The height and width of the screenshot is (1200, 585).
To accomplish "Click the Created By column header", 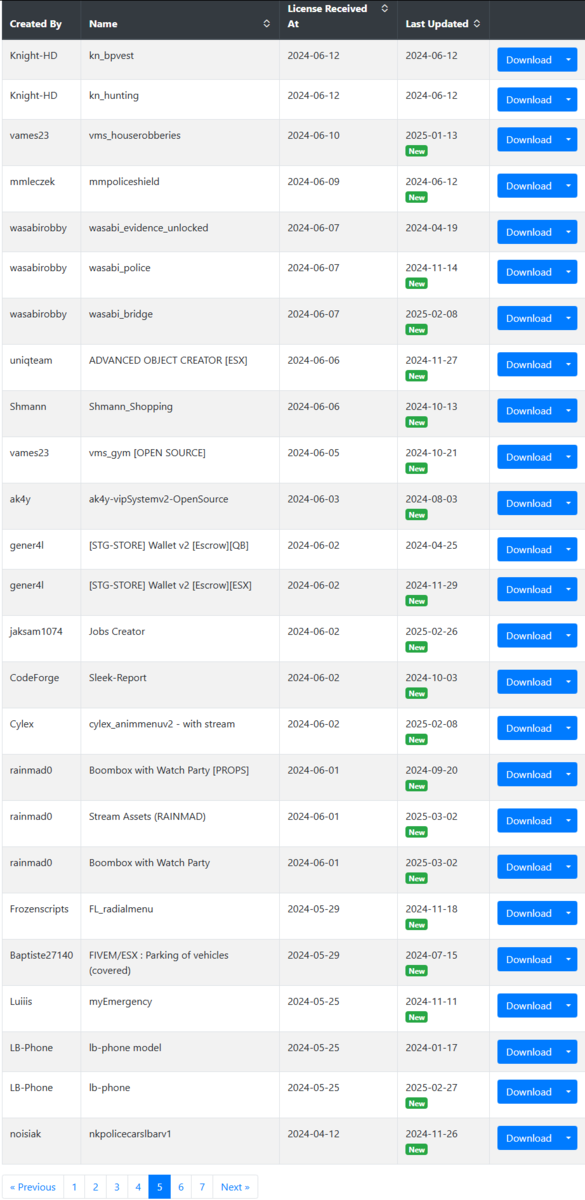I will tap(36, 23).
